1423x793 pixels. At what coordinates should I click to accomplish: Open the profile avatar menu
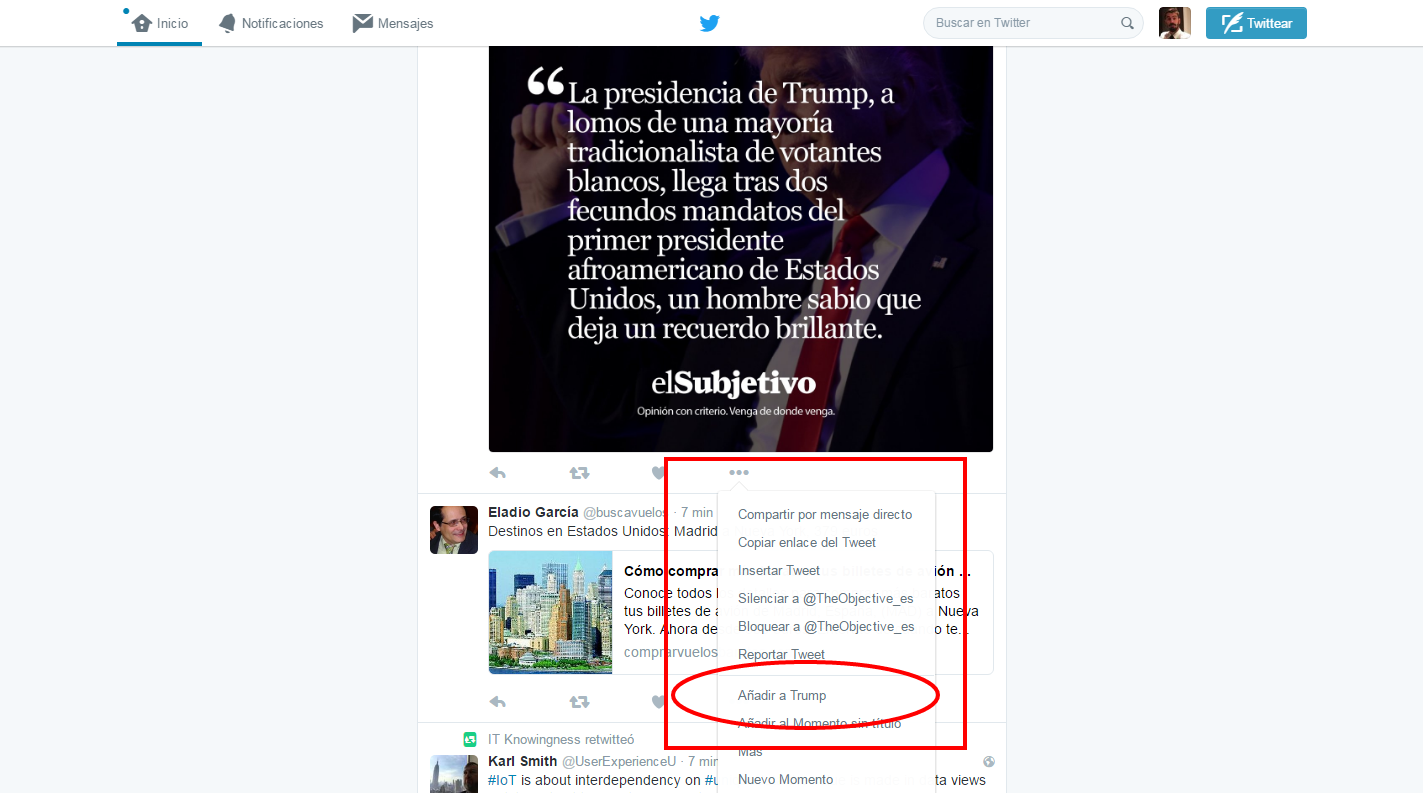(1174, 23)
